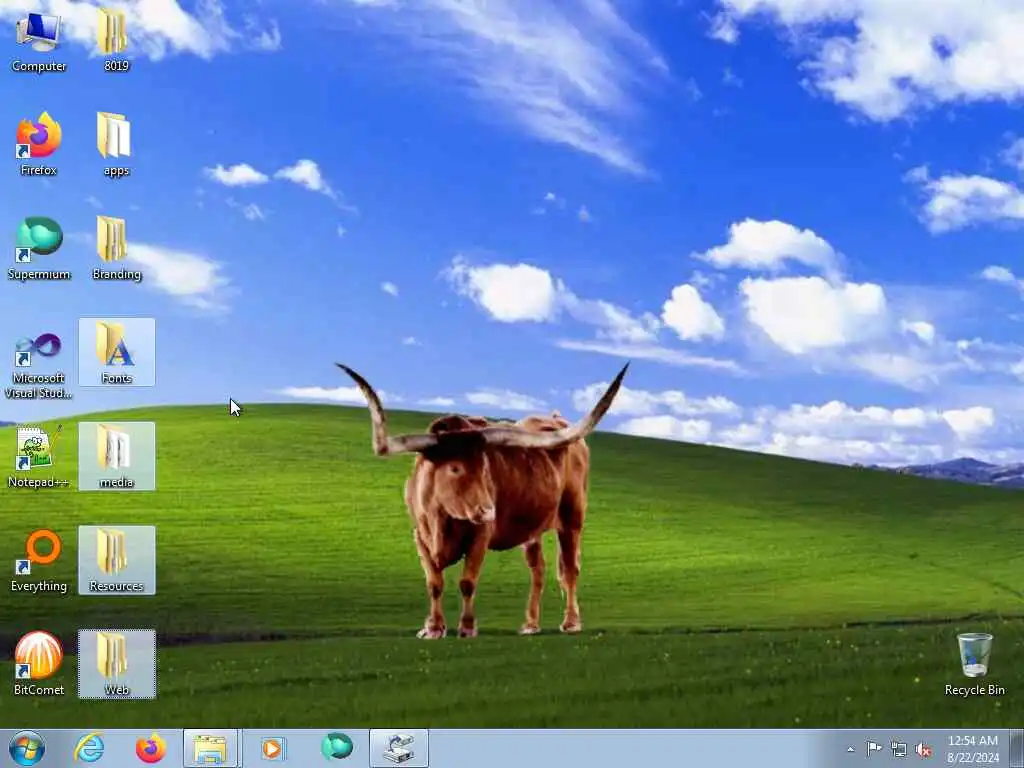Open the Action Center flag icon

pos(874,749)
